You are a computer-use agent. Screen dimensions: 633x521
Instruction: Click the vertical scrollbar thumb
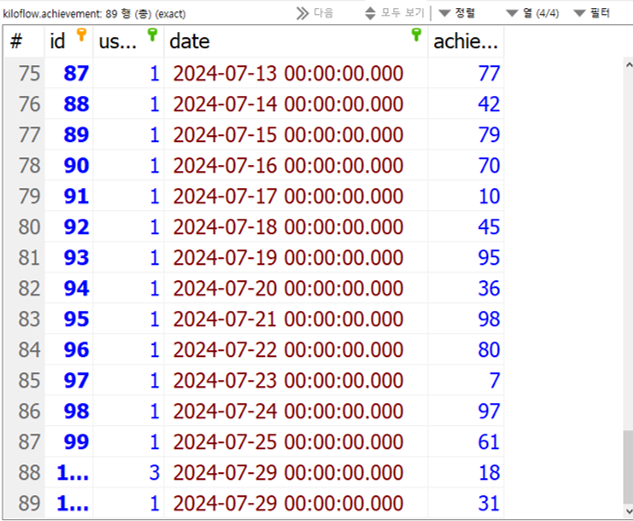click(628, 467)
